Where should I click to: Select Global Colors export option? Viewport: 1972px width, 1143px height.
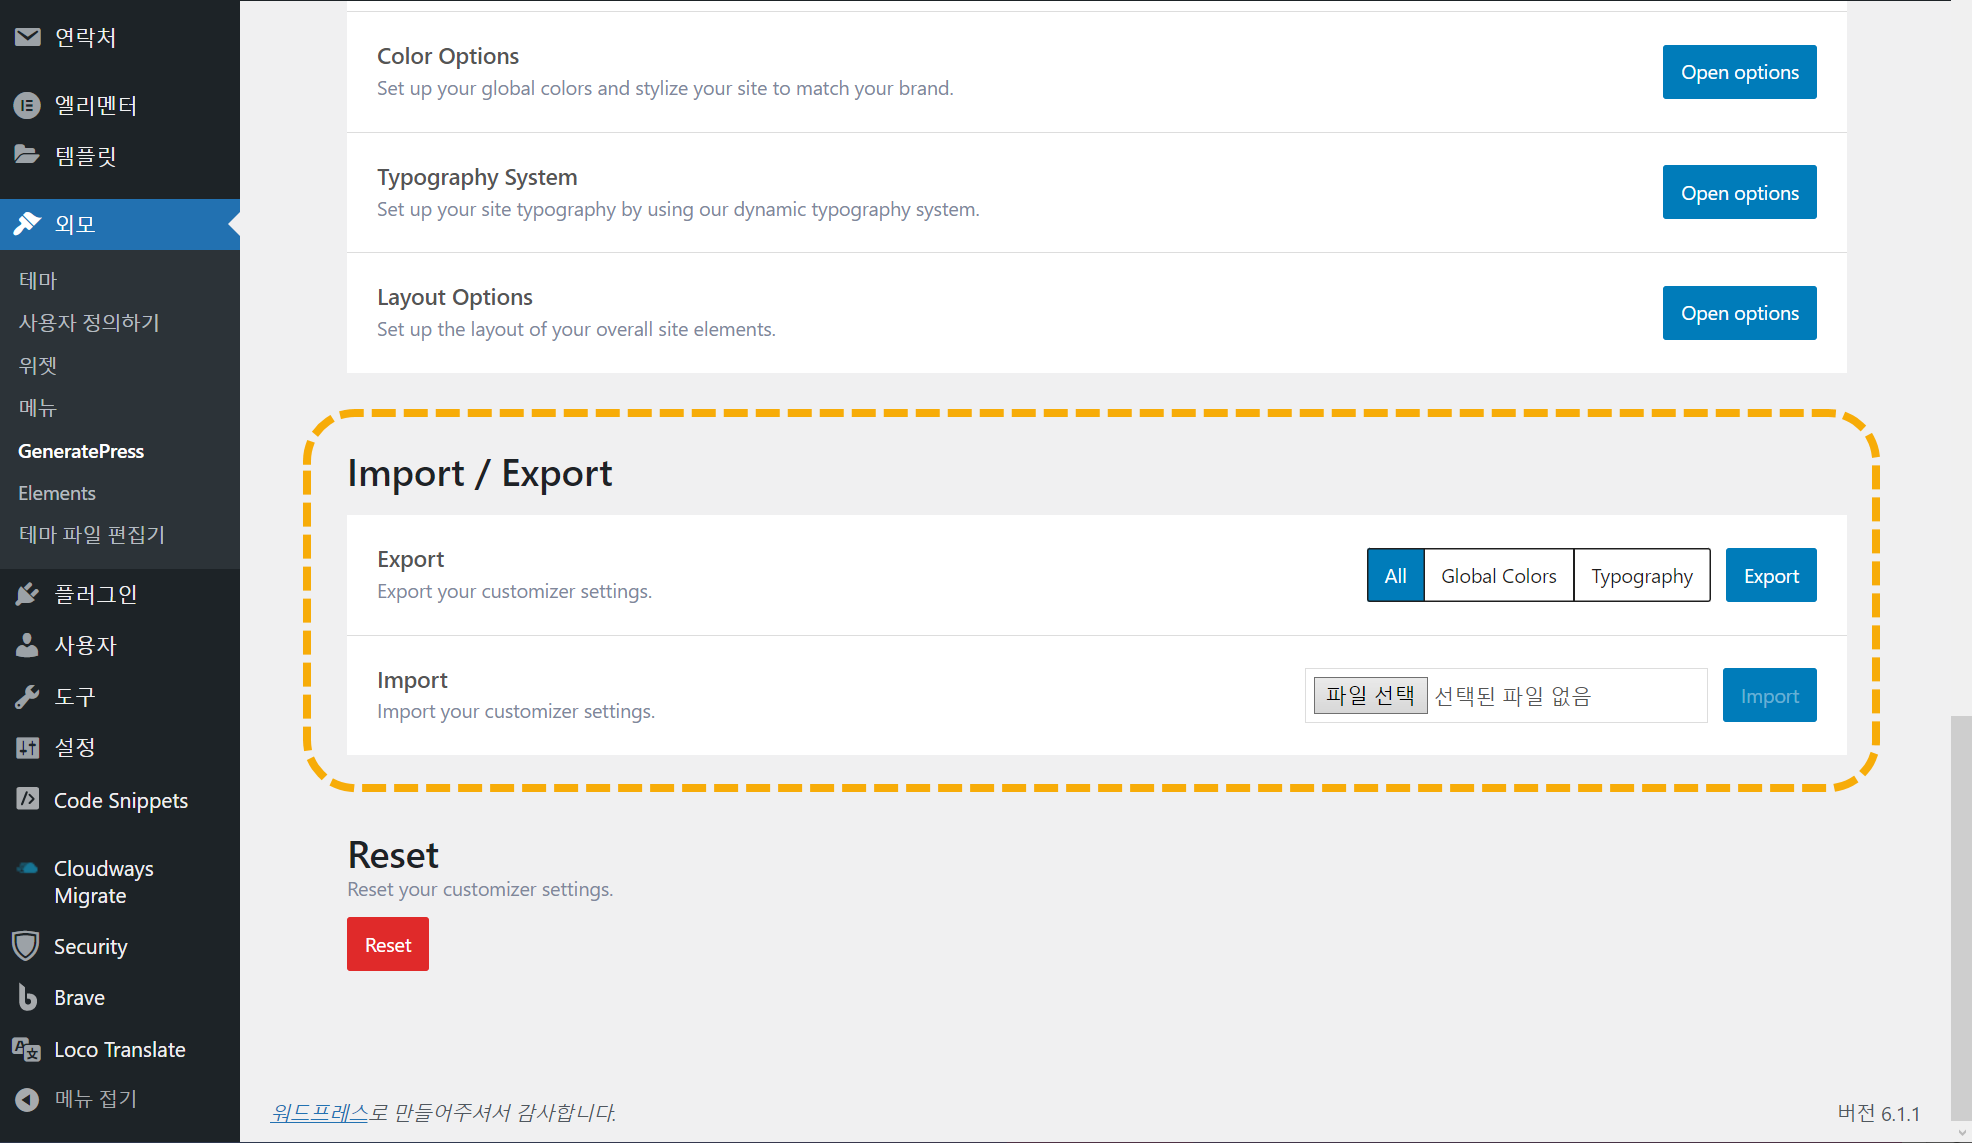click(x=1498, y=575)
